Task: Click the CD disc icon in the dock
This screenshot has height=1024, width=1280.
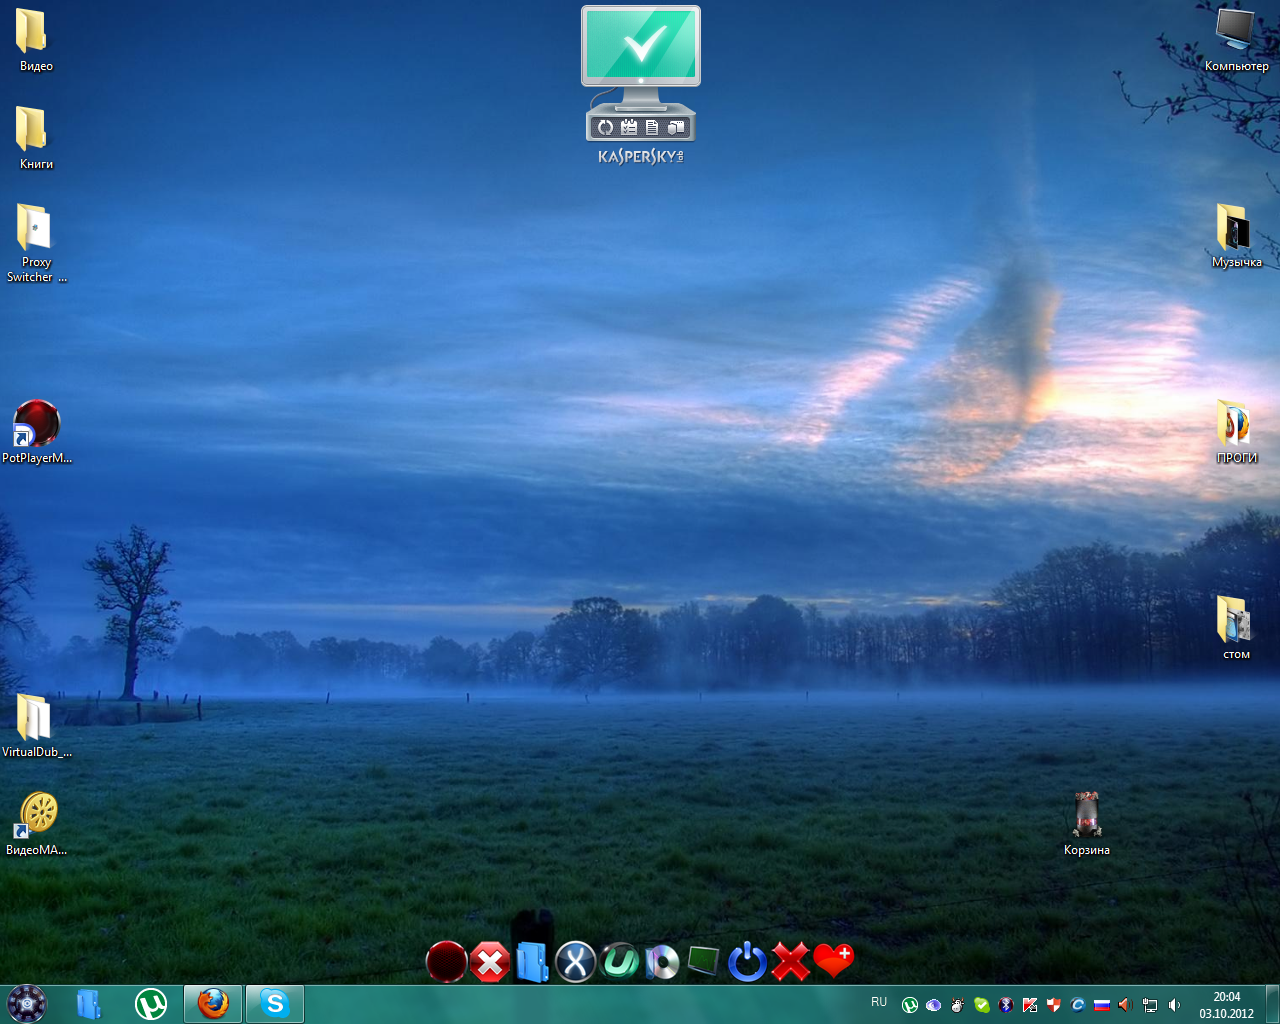Action: click(x=662, y=962)
